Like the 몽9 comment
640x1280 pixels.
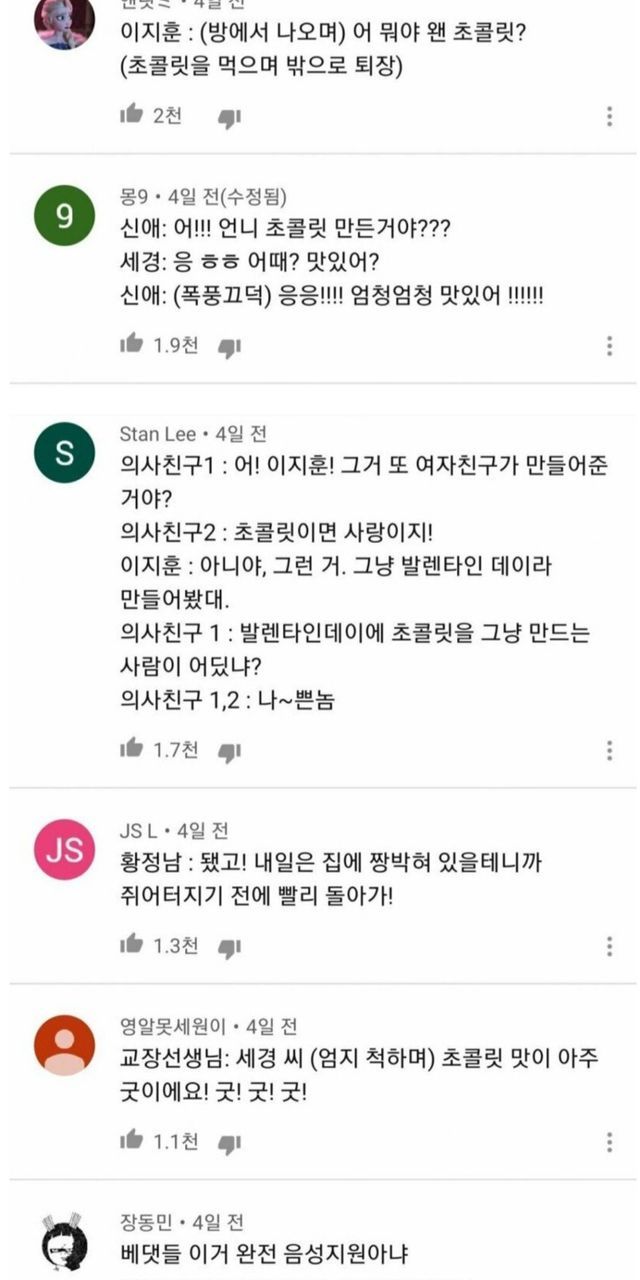coord(131,345)
